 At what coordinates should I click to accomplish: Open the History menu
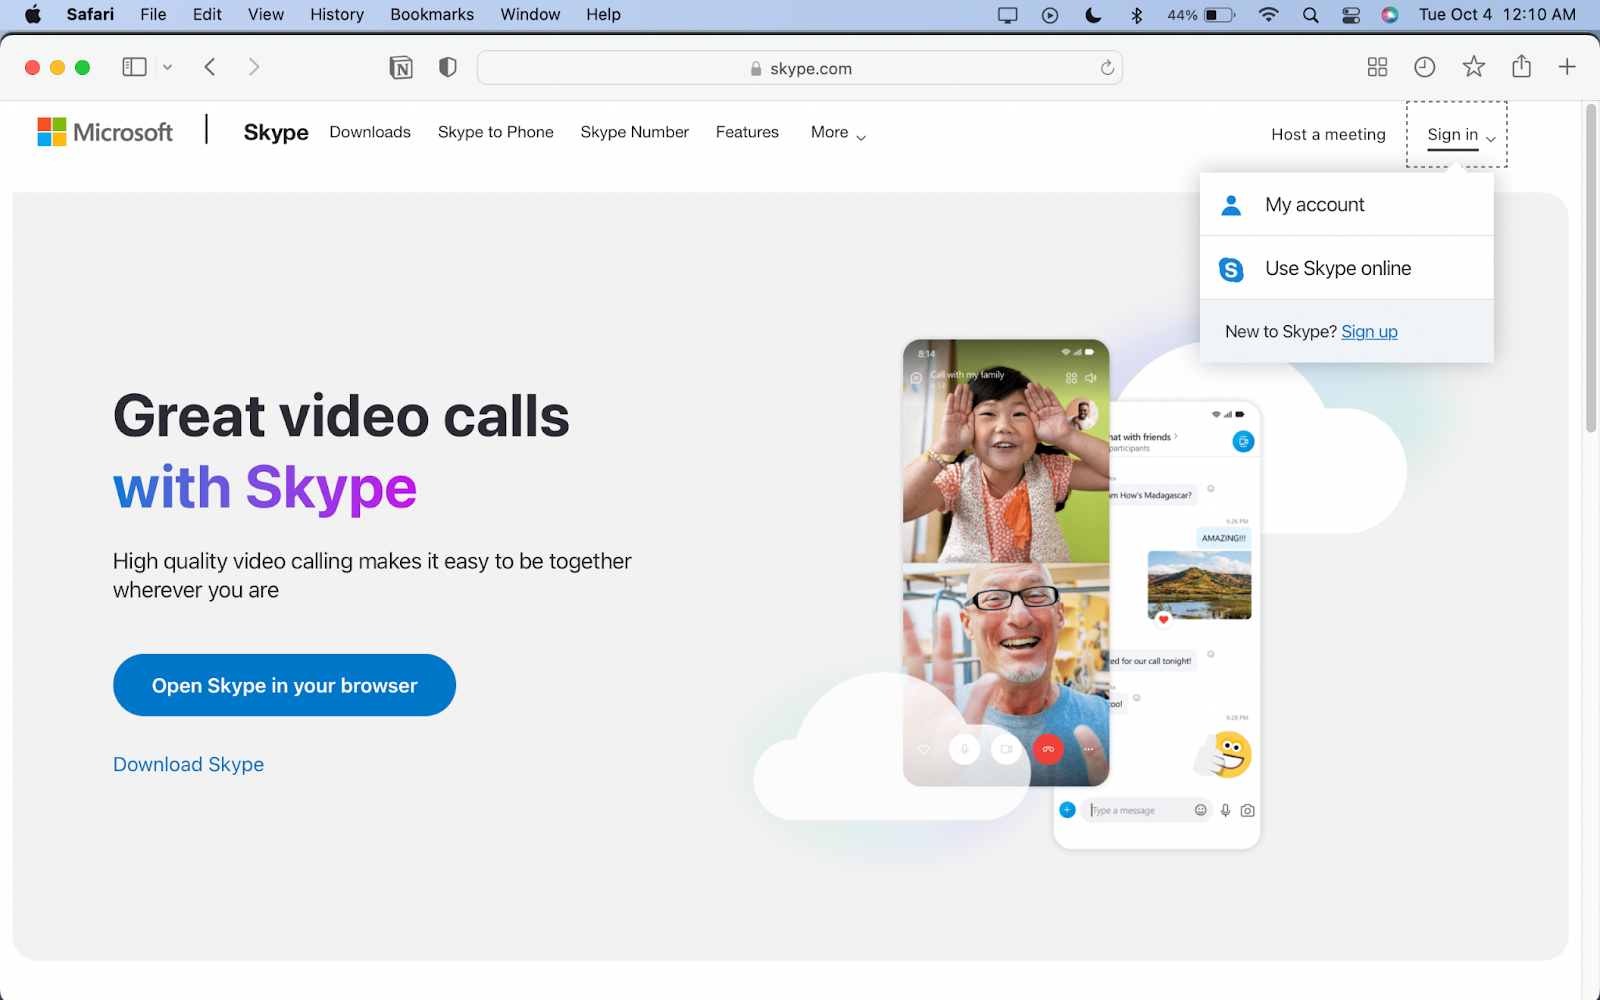[337, 14]
